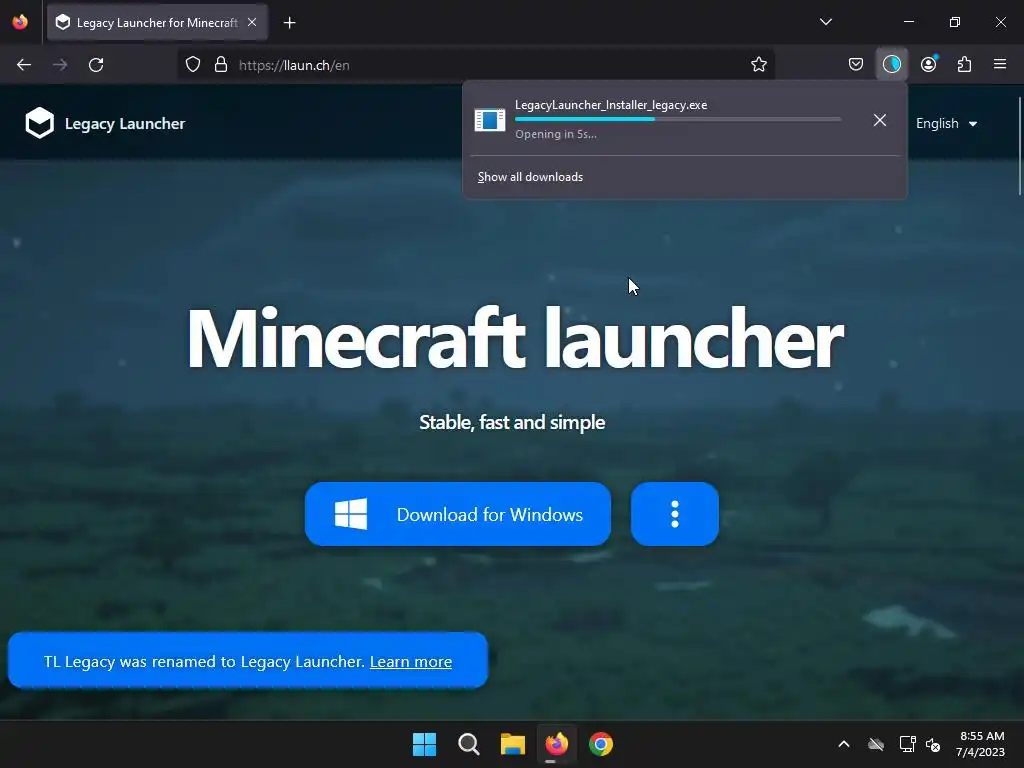
Task: Focus the address bar showing llaun.ch/en
Action: 477,65
